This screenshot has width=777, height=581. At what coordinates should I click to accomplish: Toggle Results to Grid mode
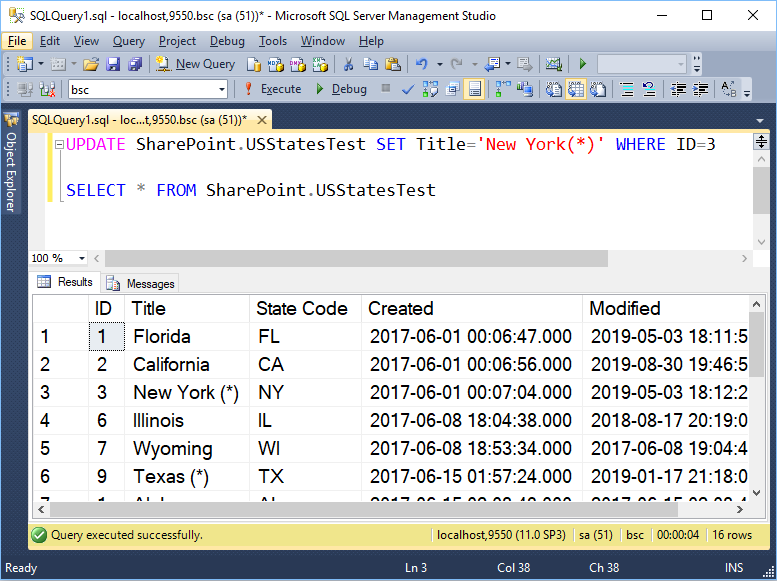pyautogui.click(x=576, y=89)
